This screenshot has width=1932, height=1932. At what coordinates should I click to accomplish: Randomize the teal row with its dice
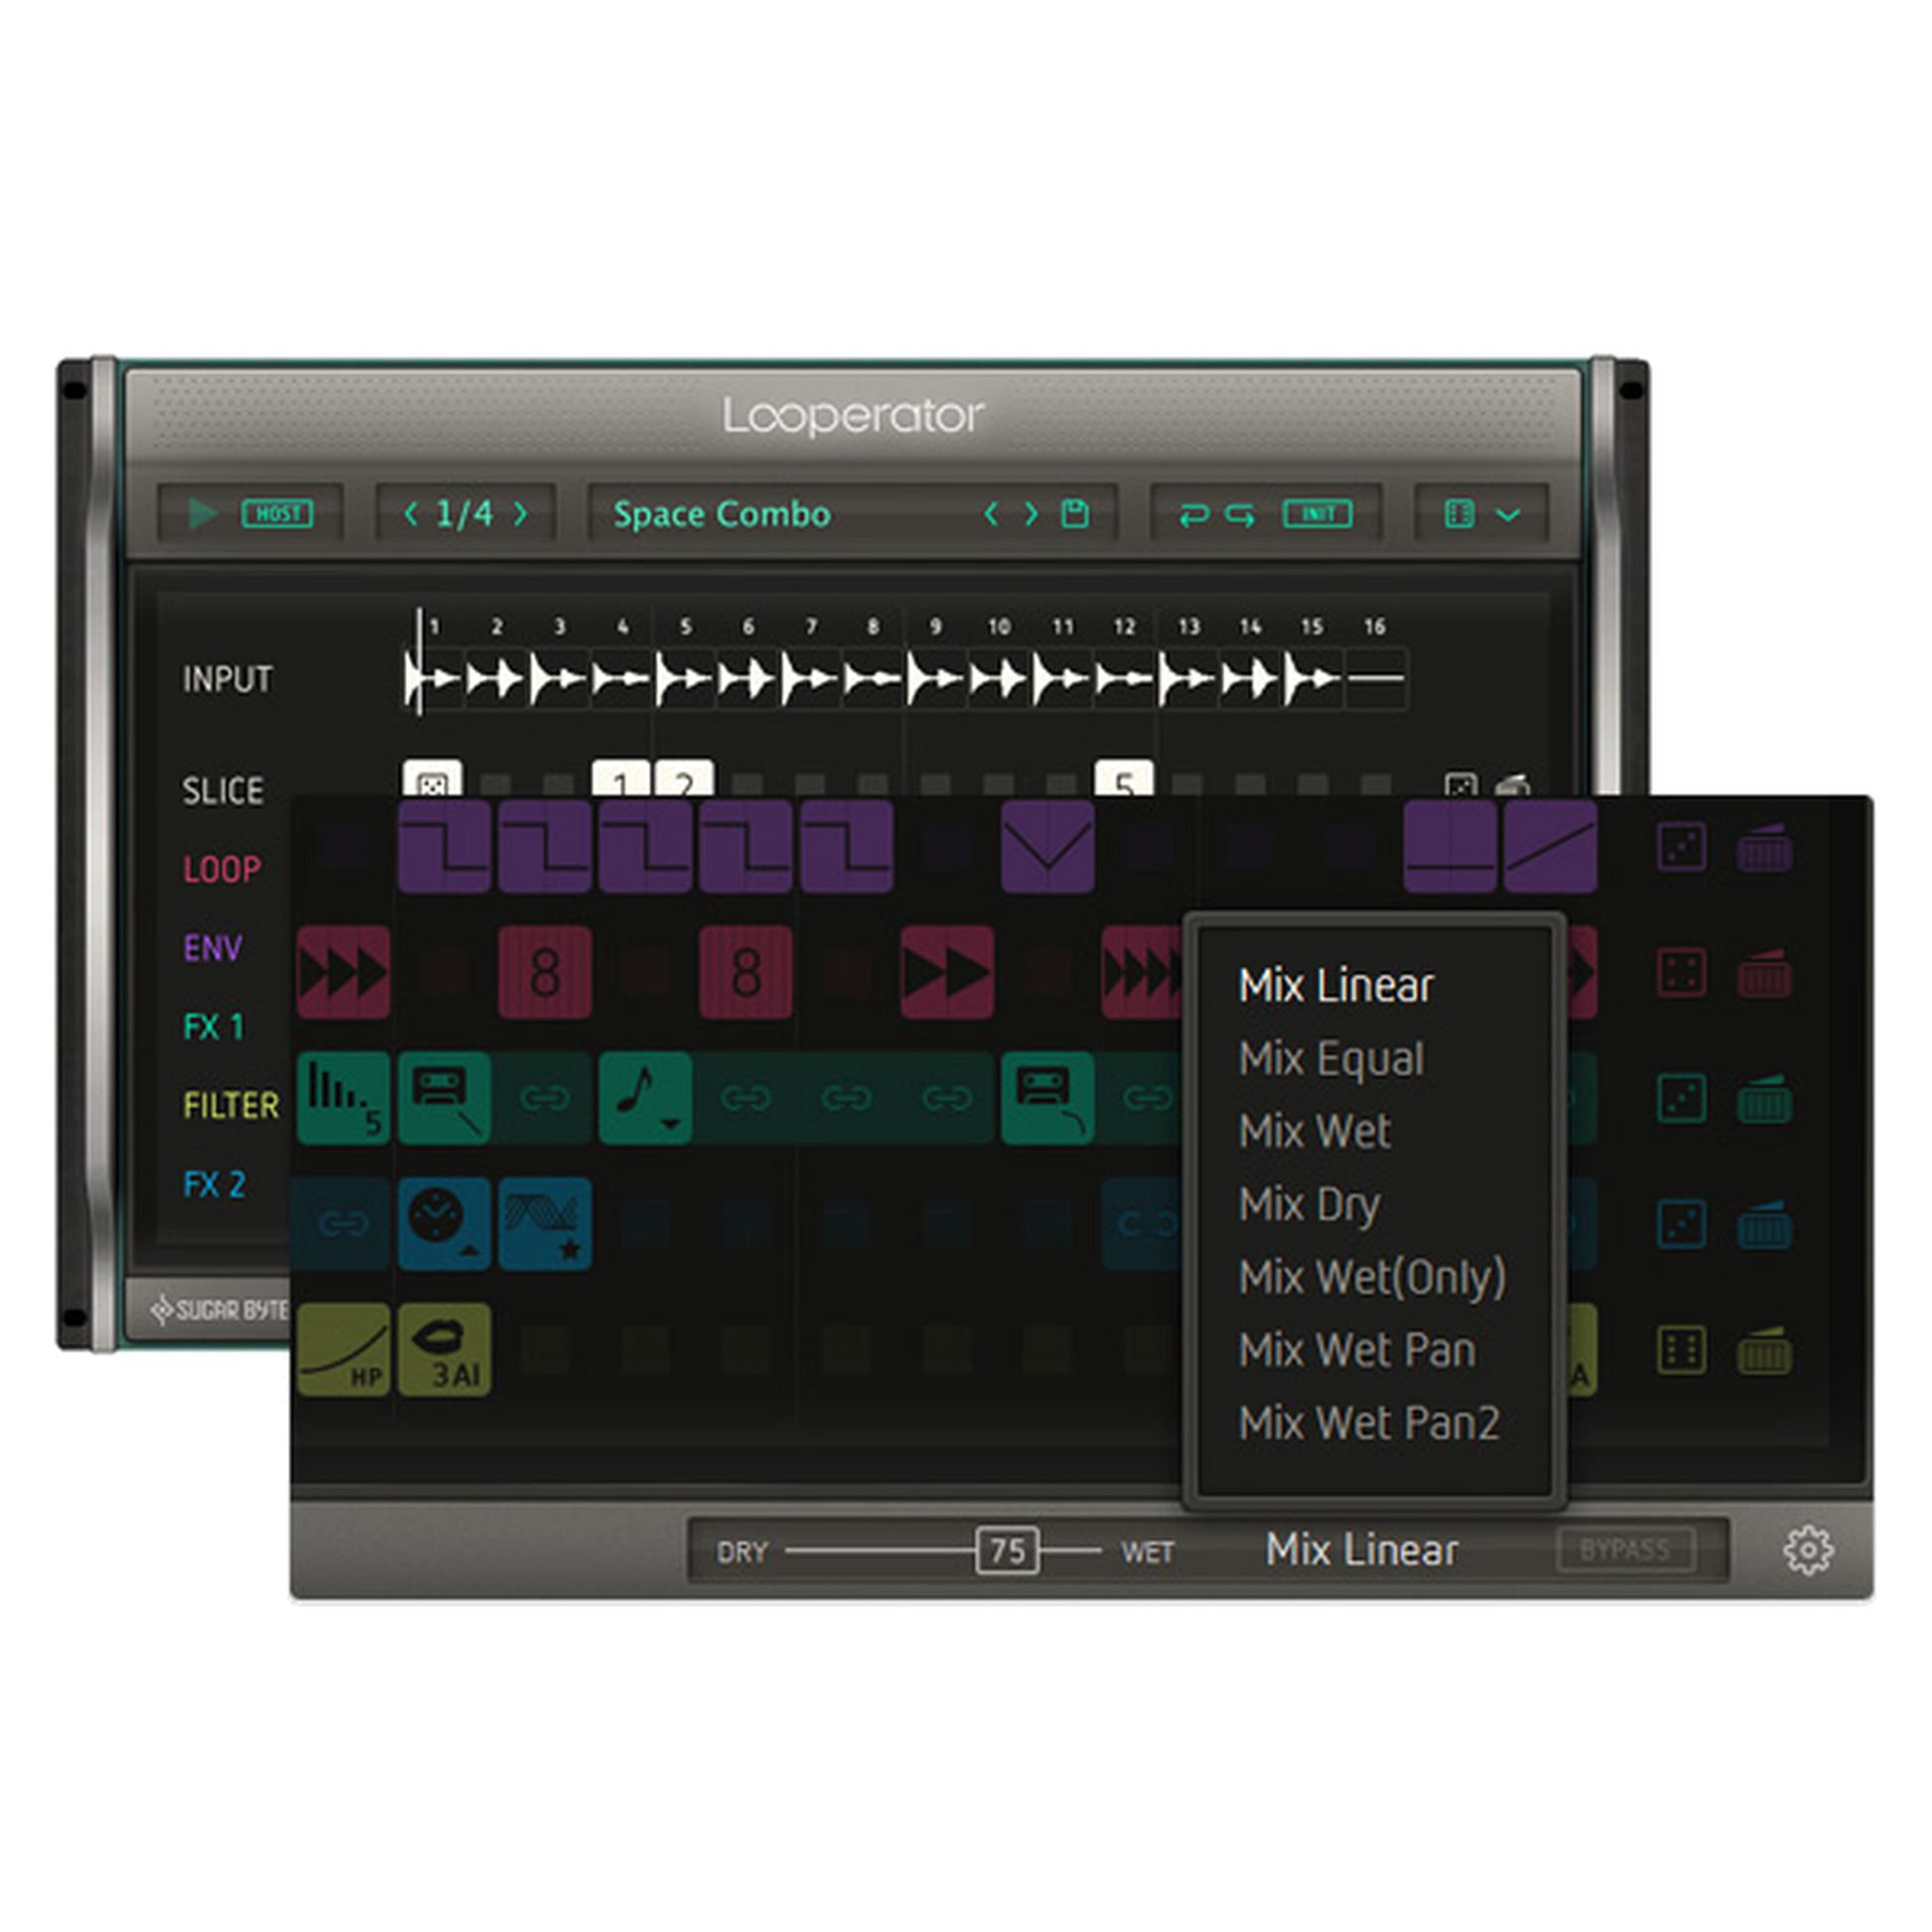[1682, 1099]
